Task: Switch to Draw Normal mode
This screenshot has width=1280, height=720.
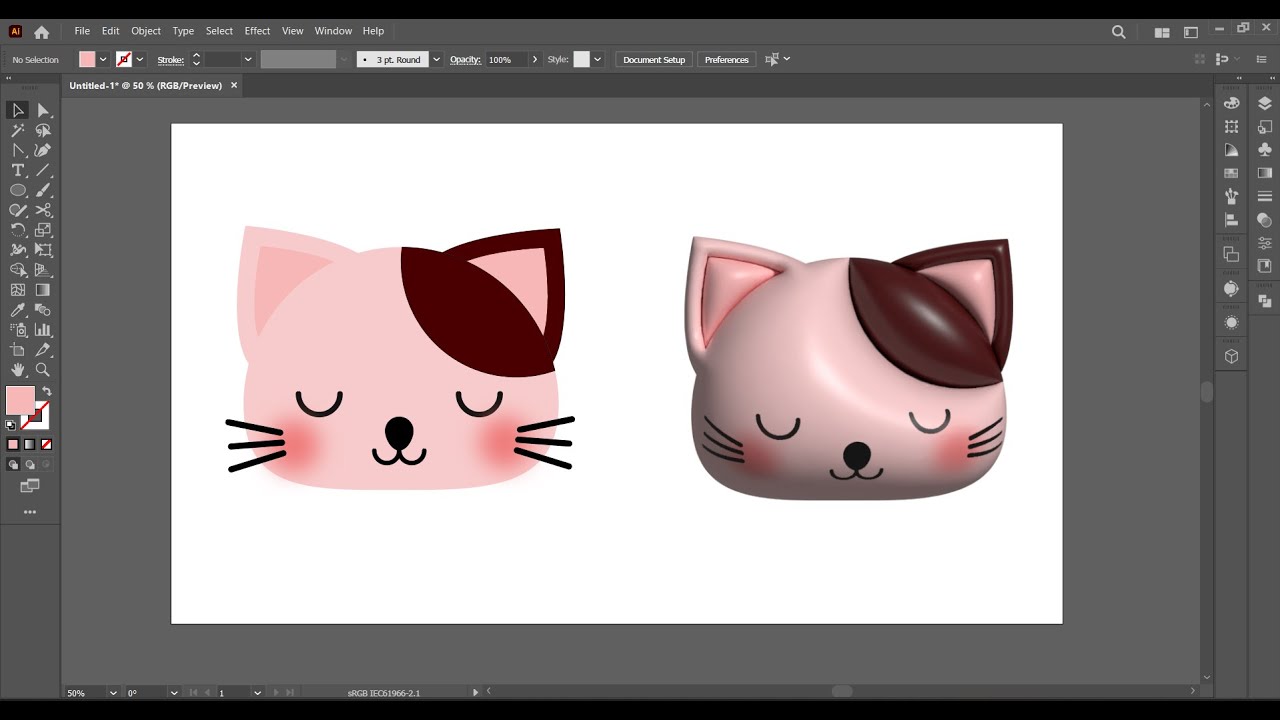Action: click(x=13, y=464)
